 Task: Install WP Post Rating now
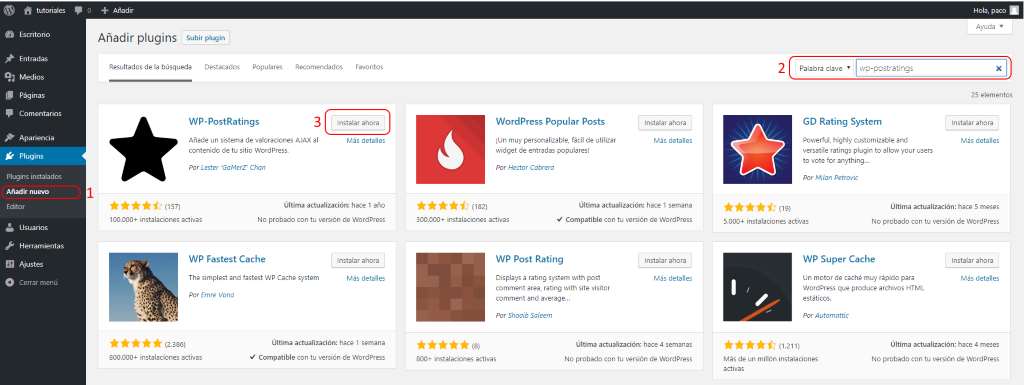point(665,260)
